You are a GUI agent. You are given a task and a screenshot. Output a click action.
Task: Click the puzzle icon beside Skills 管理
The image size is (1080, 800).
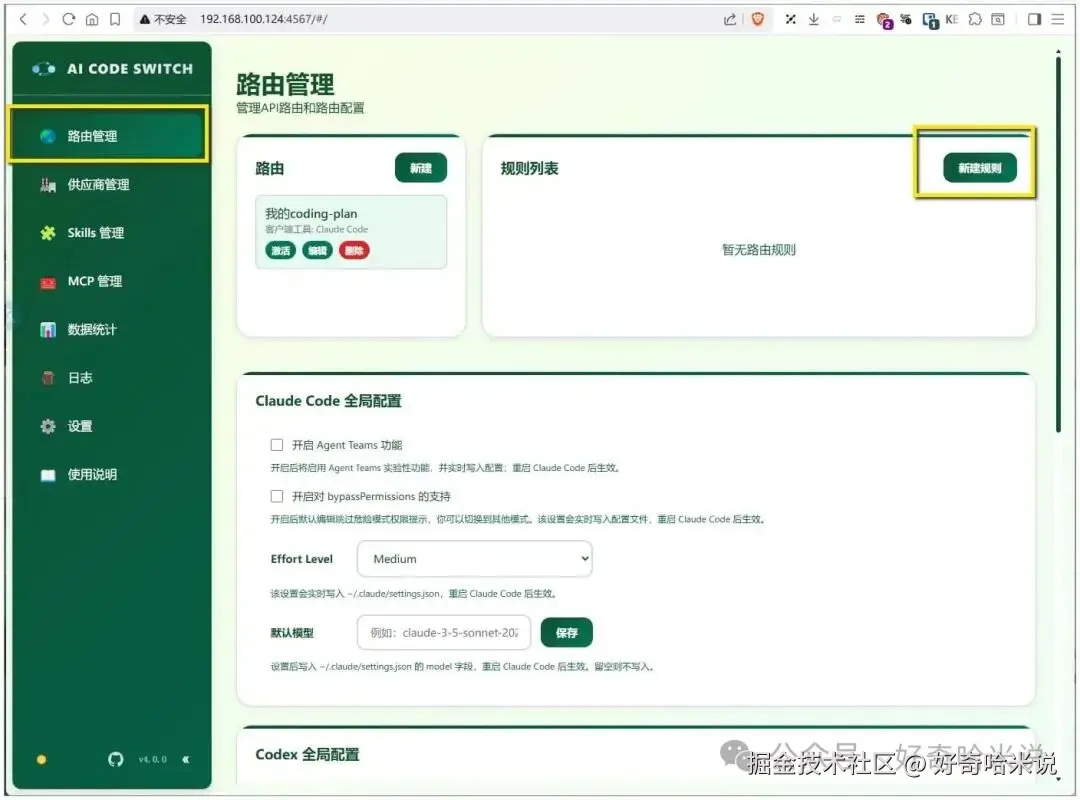[x=48, y=233]
